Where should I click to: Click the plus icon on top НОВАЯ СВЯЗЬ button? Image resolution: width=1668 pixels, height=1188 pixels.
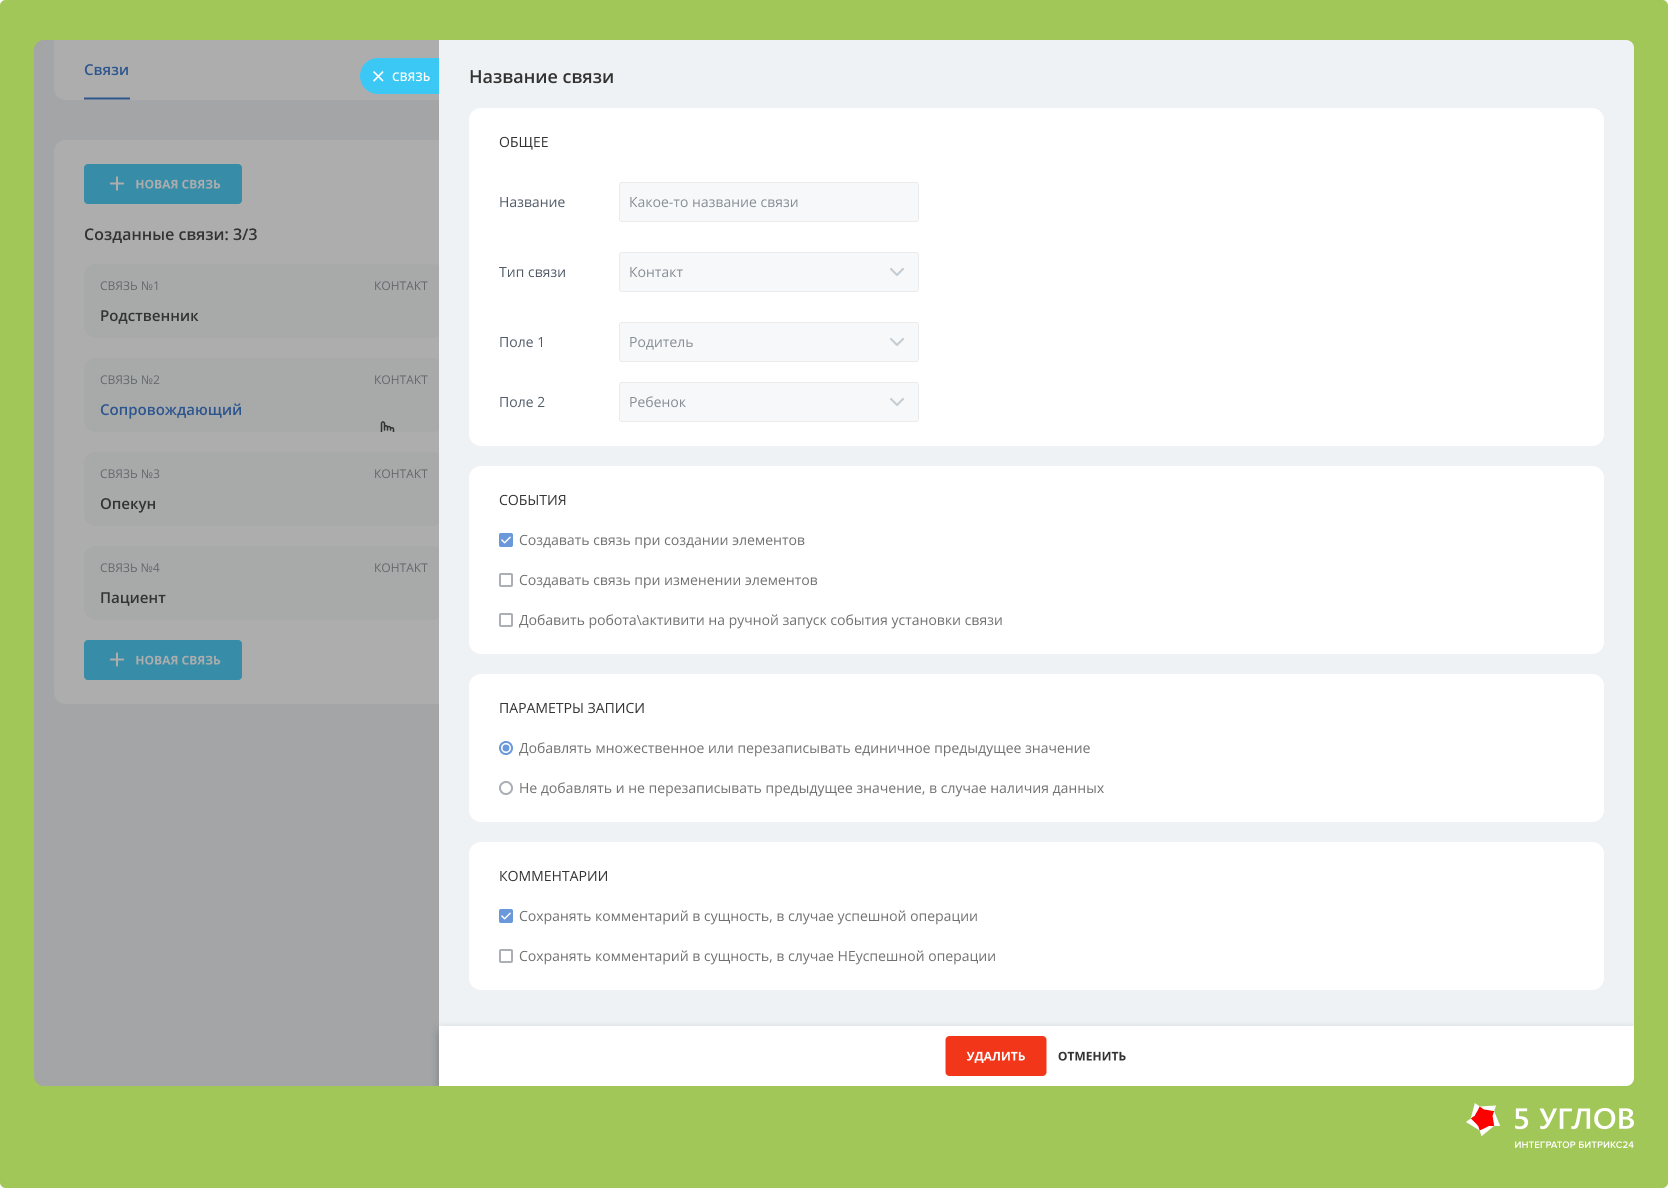pyautogui.click(x=117, y=184)
